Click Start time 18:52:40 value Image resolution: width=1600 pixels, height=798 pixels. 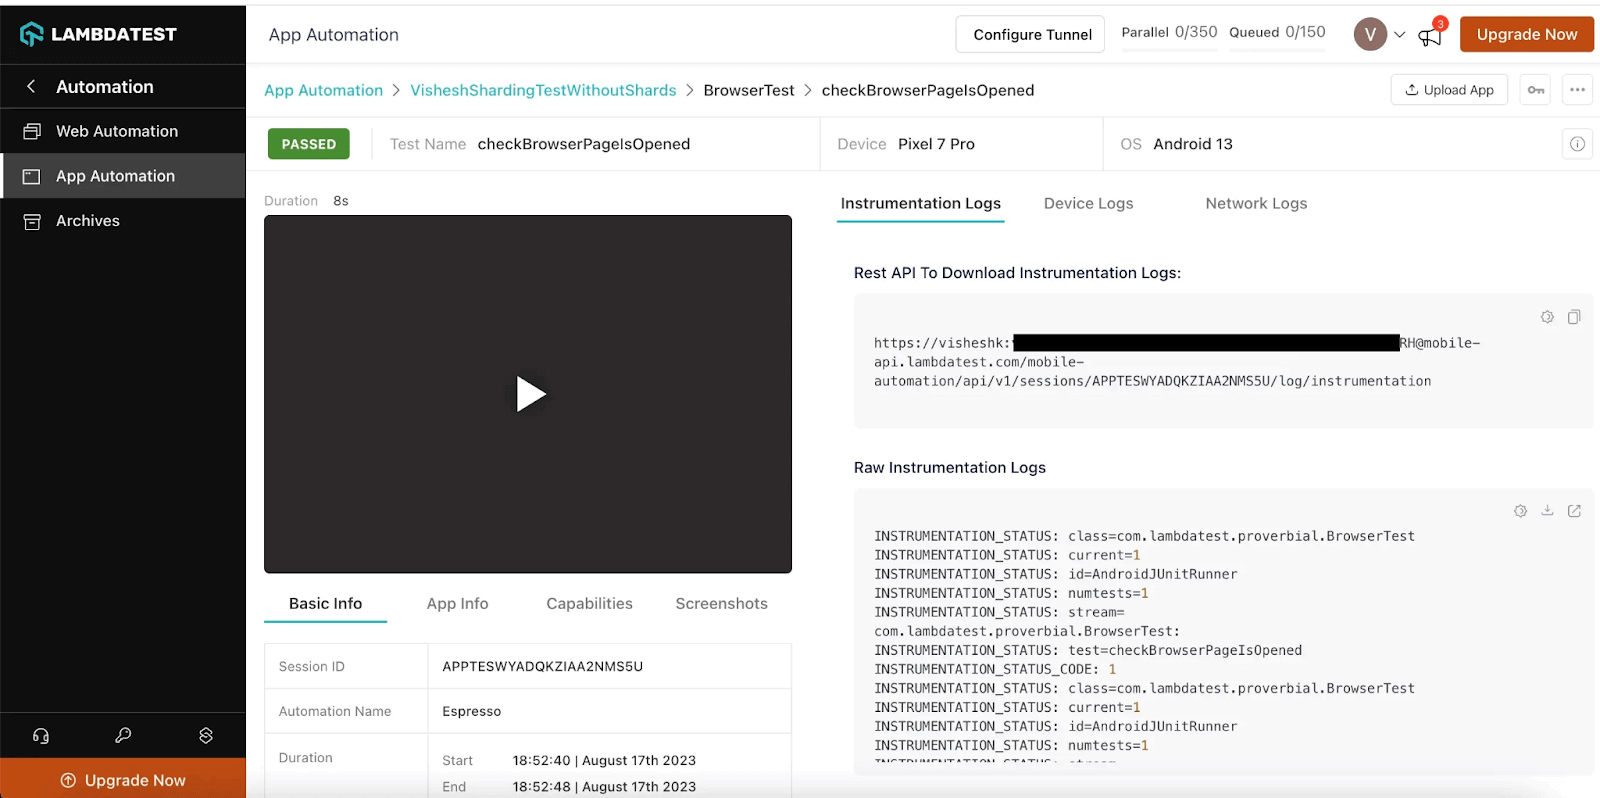604,760
